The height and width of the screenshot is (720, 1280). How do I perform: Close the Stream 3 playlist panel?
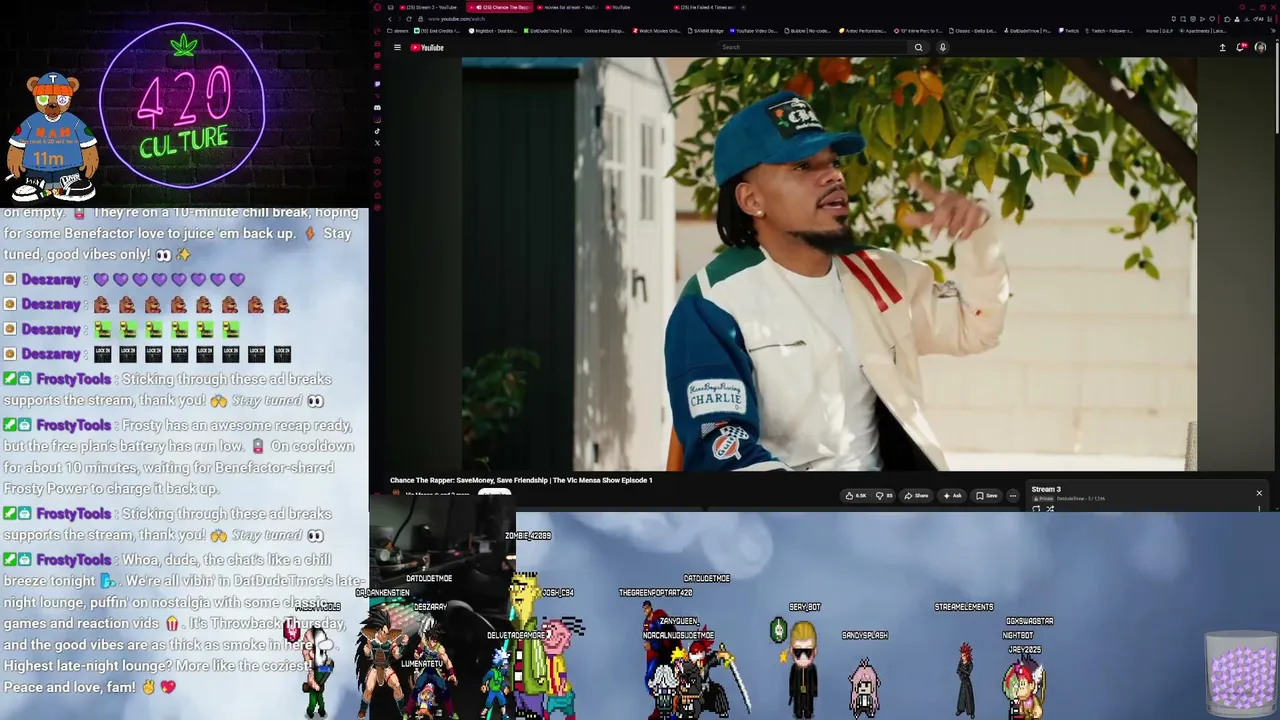pos(1259,493)
